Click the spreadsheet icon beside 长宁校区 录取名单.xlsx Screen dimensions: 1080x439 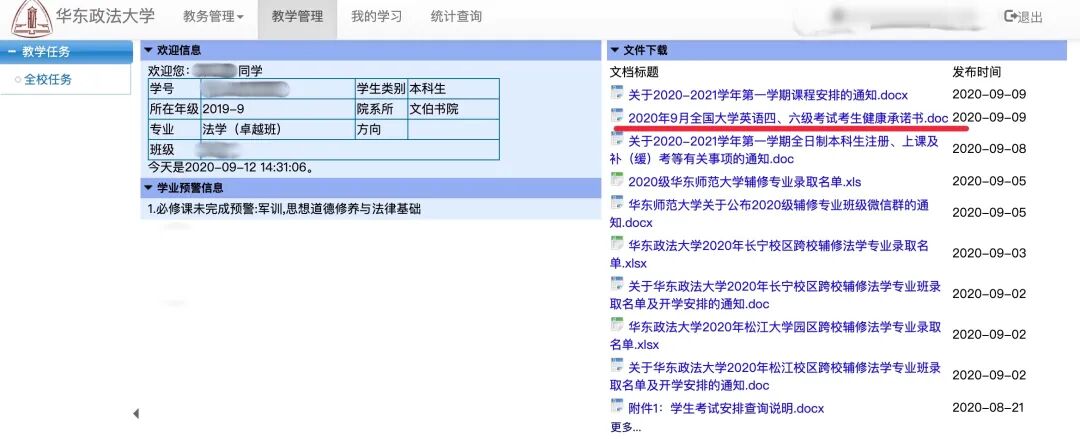pos(616,243)
